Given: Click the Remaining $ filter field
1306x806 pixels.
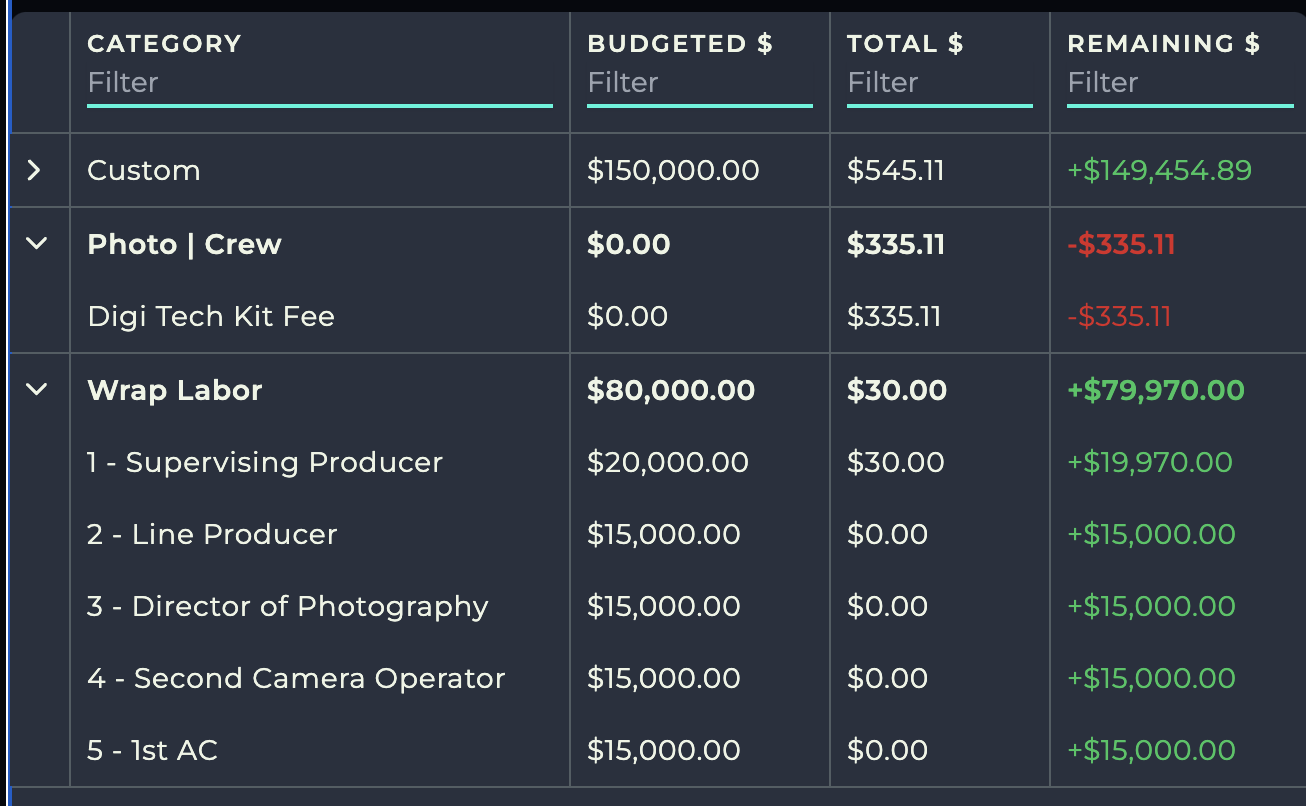Looking at the screenshot, I should (1179, 83).
